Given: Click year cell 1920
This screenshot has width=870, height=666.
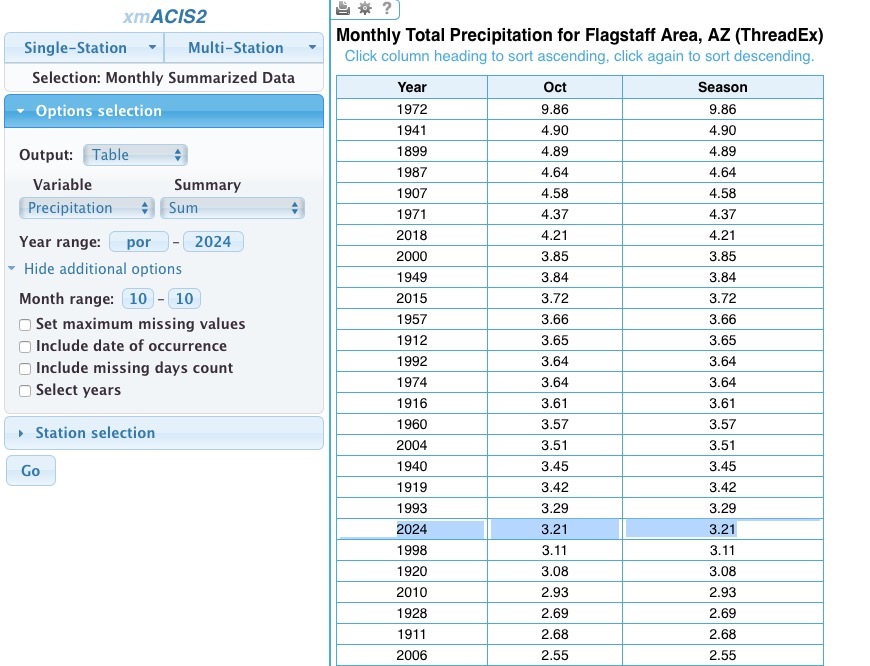Looking at the screenshot, I should pos(412,572).
